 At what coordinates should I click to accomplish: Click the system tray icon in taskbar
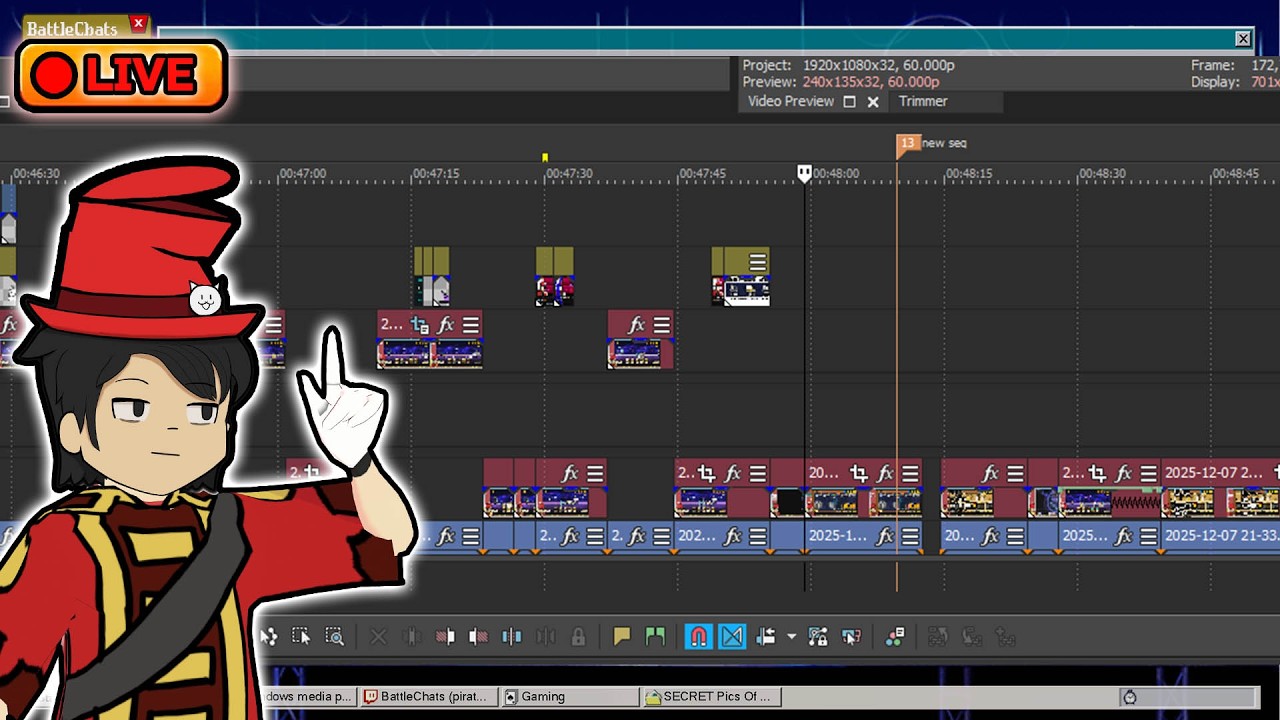tap(1130, 697)
